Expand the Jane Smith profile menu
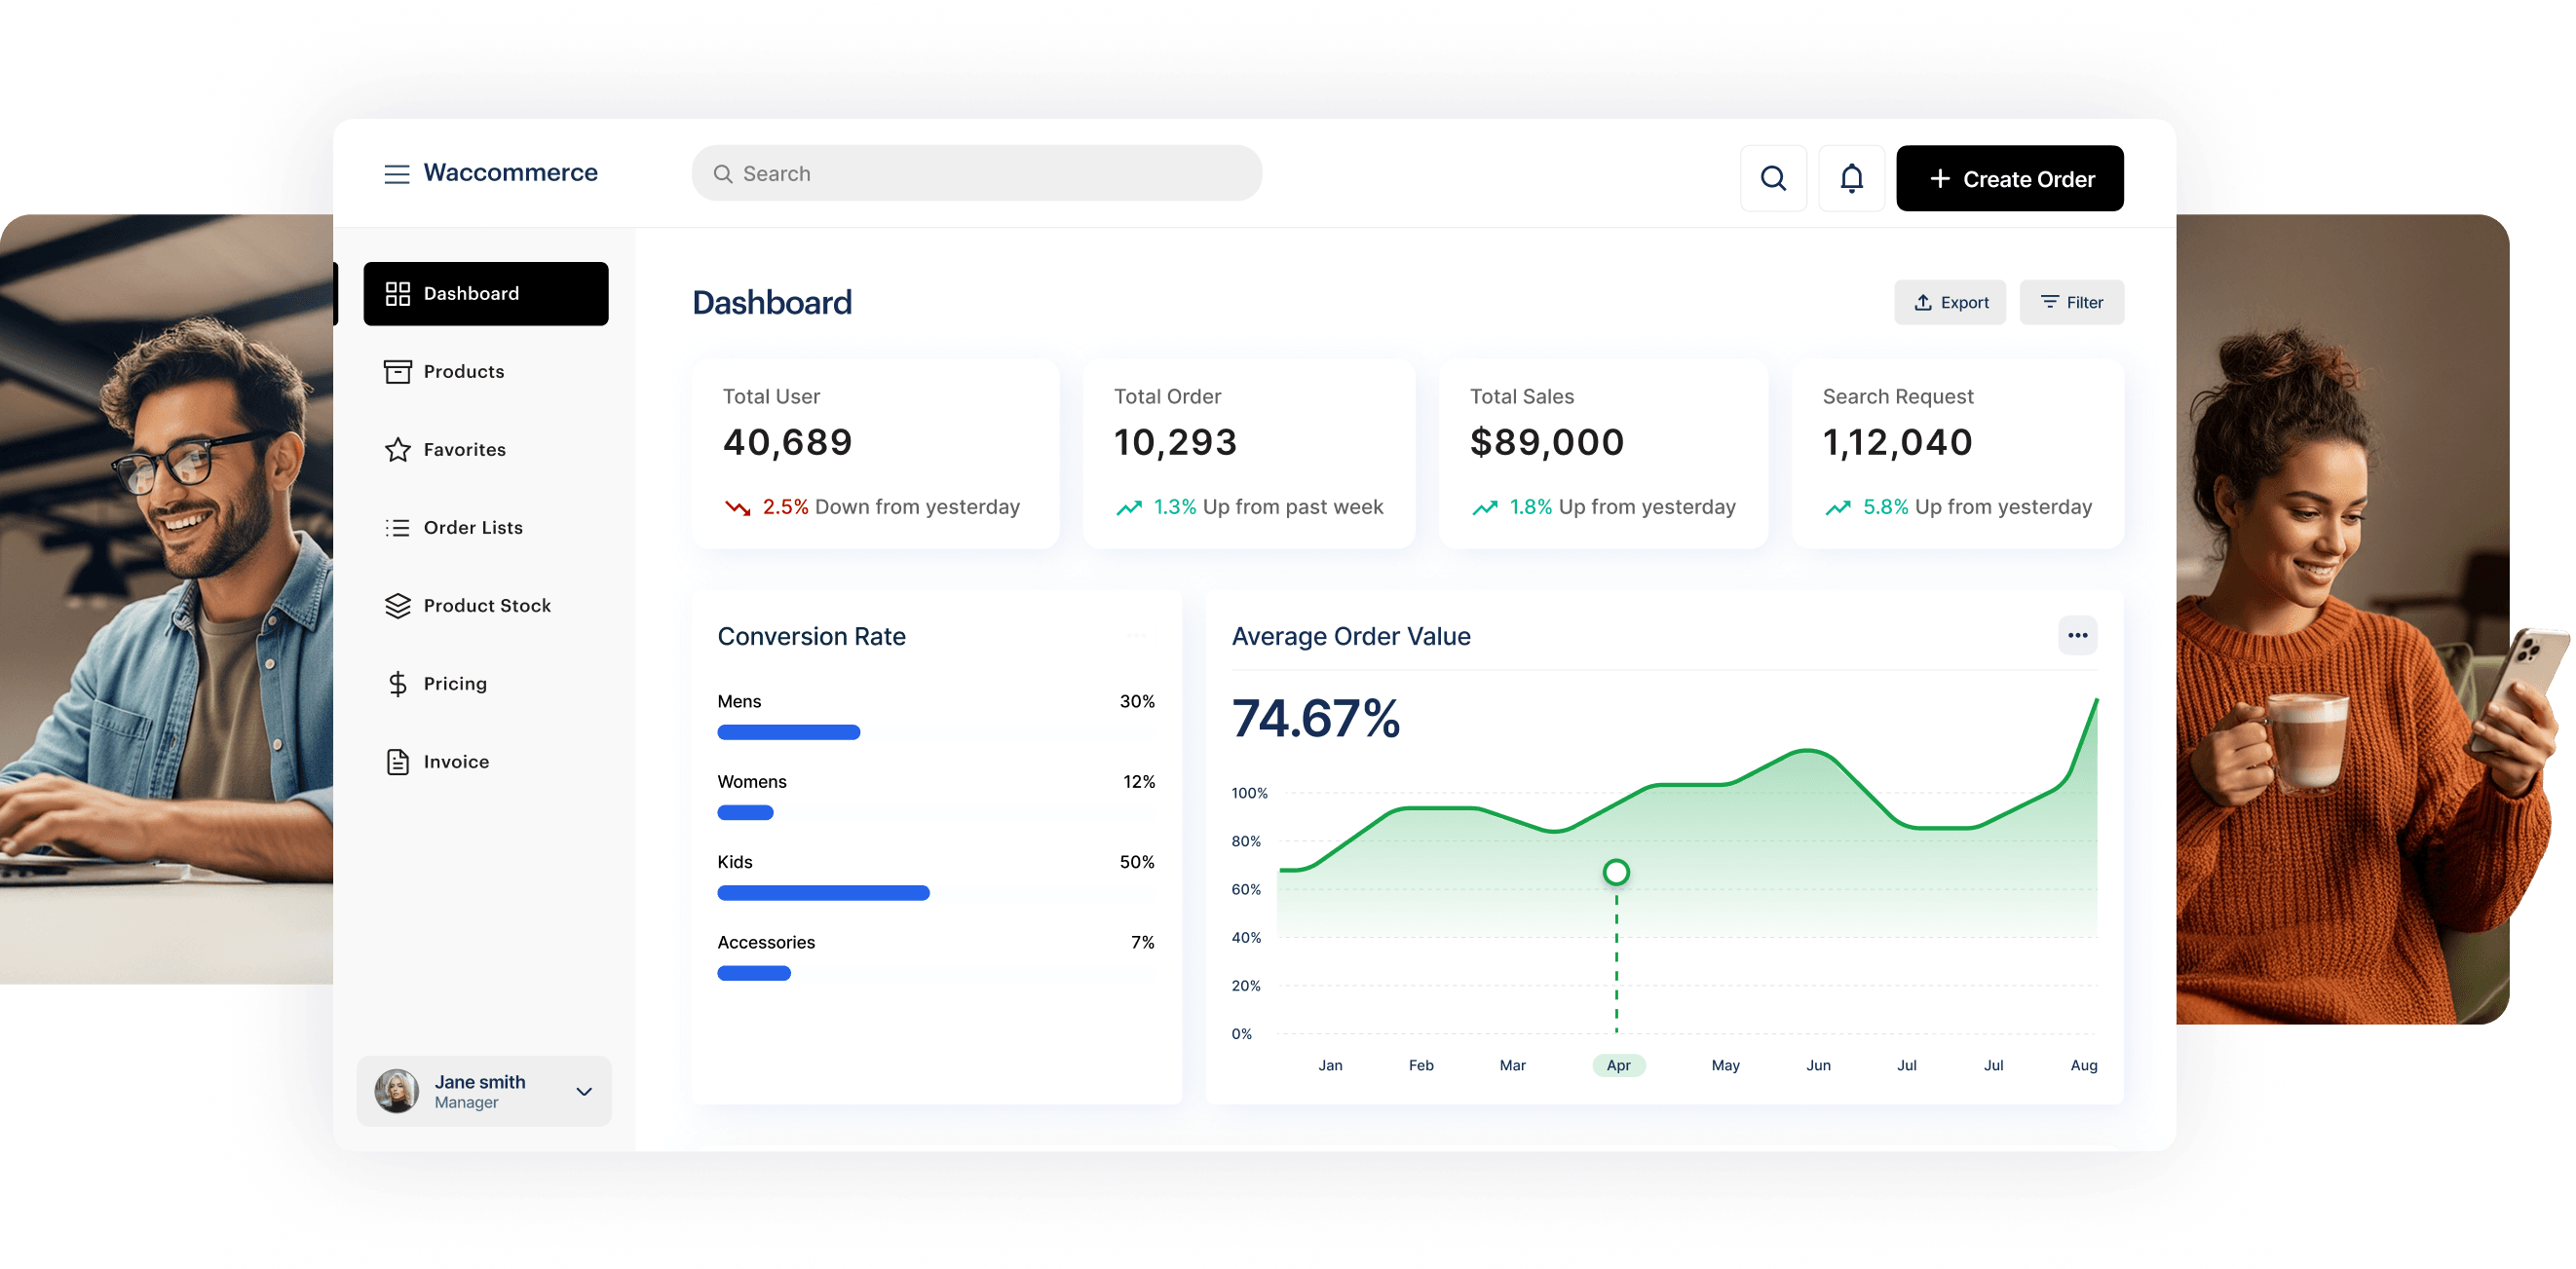The height and width of the screenshot is (1269, 2576). (584, 1091)
